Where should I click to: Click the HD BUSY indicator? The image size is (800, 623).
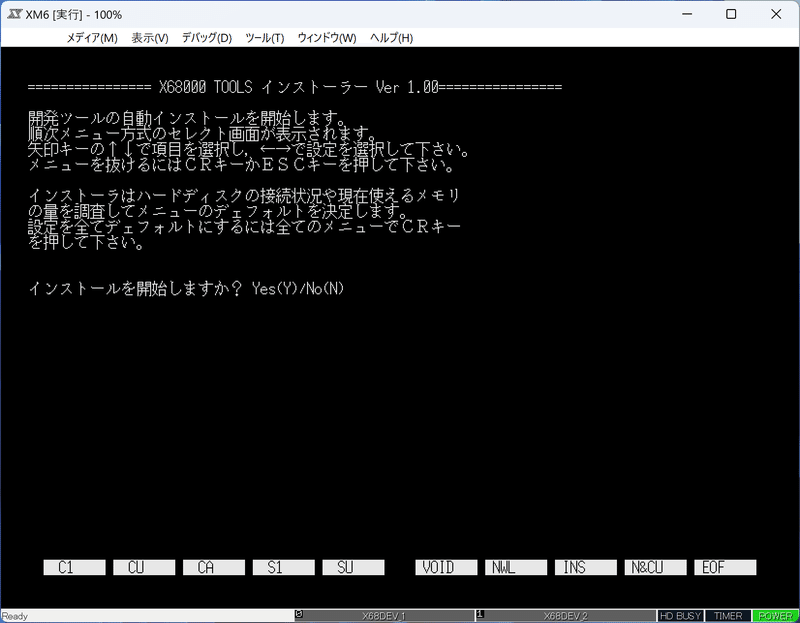point(681,616)
